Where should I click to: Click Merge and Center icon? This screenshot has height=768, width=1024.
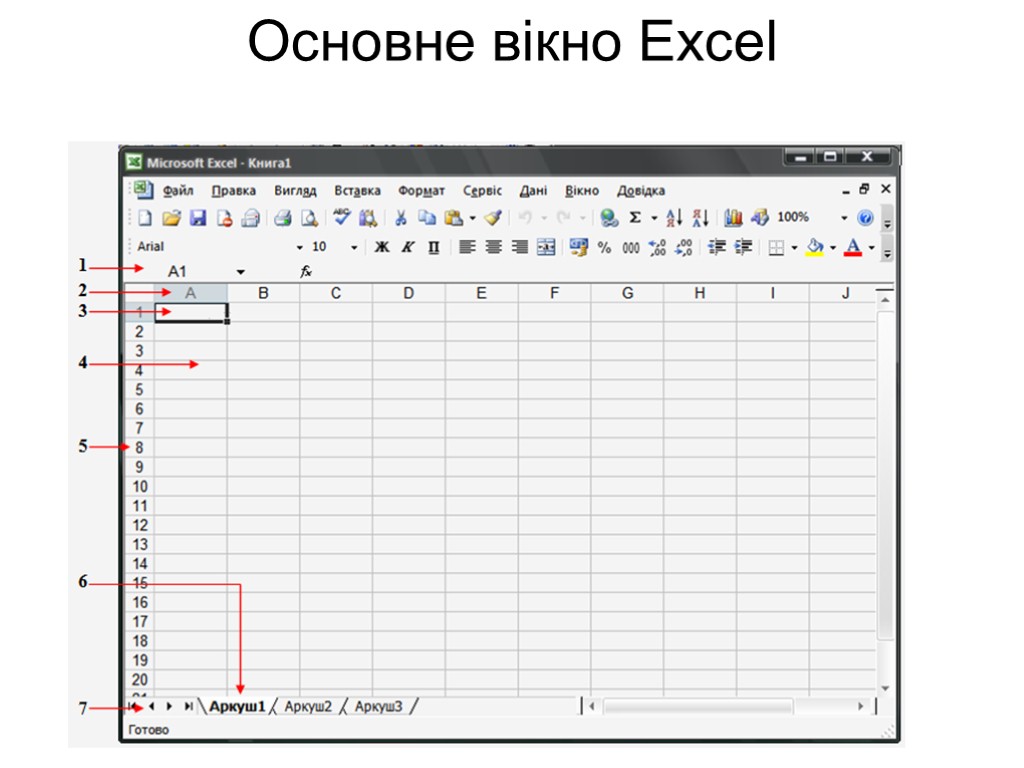[546, 247]
